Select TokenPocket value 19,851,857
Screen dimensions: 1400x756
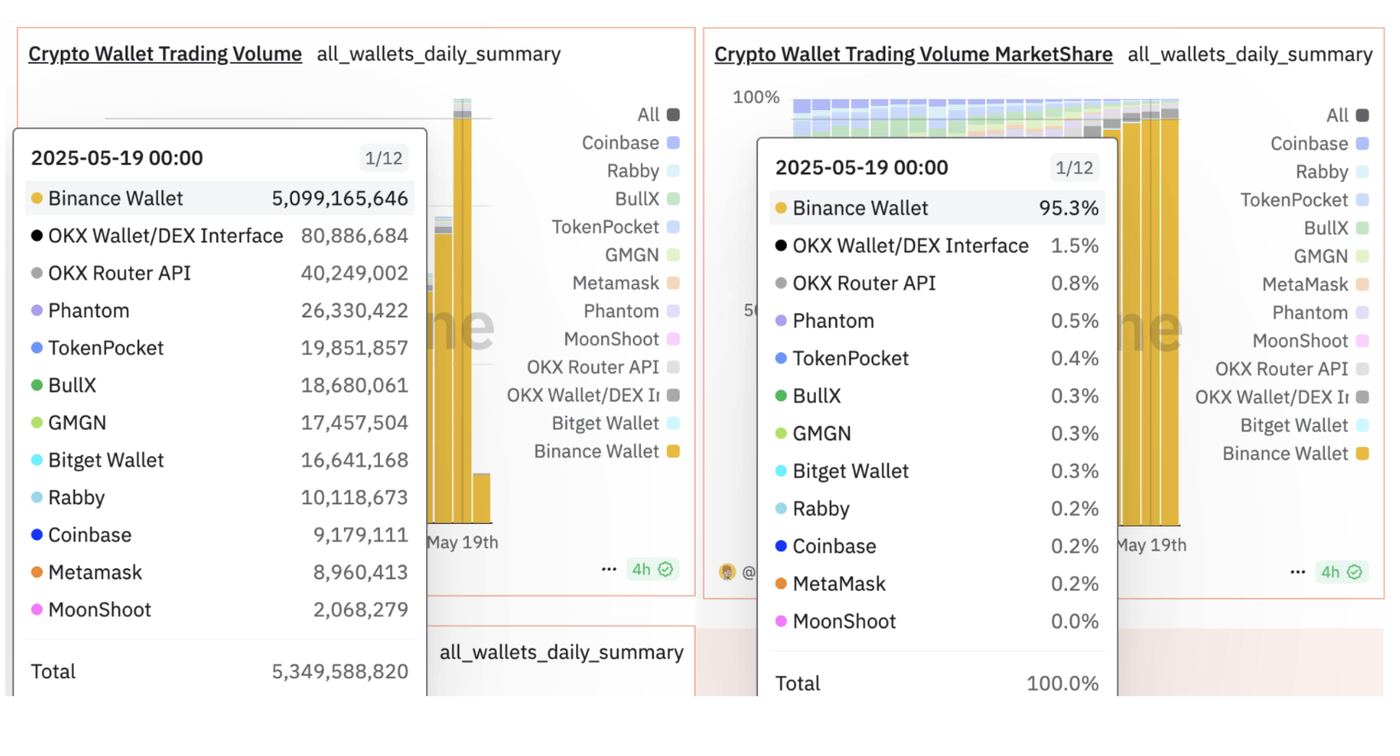[355, 348]
